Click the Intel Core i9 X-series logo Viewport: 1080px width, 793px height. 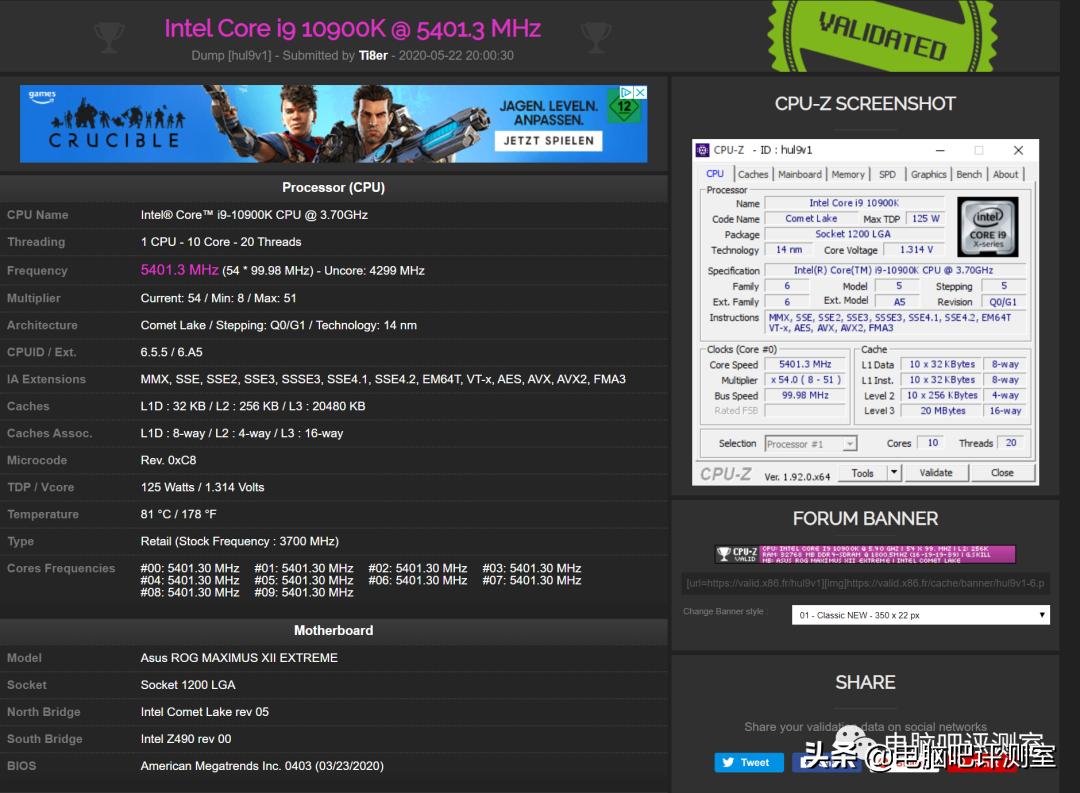click(988, 228)
